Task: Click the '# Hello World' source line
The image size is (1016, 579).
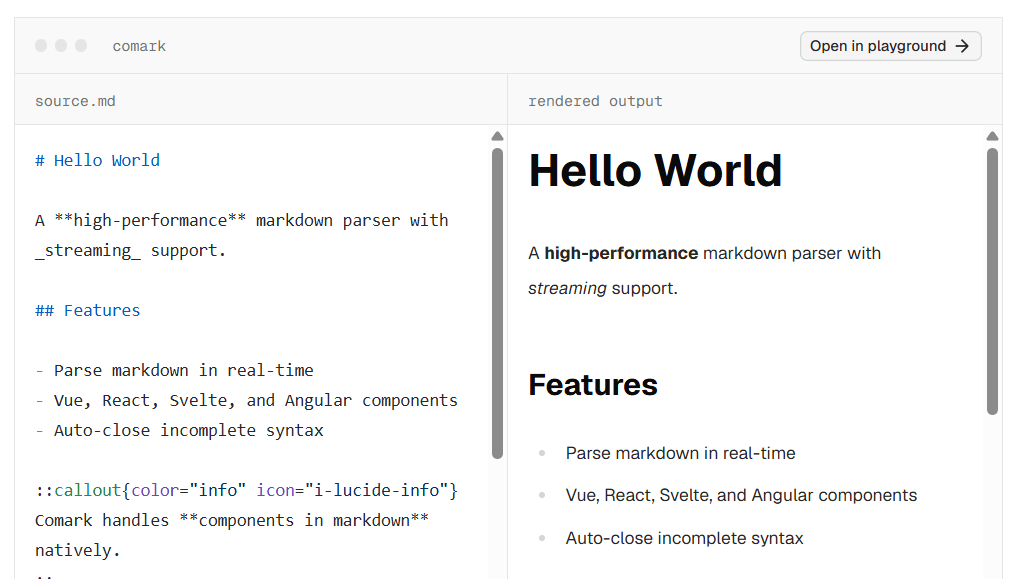Action: coord(97,161)
